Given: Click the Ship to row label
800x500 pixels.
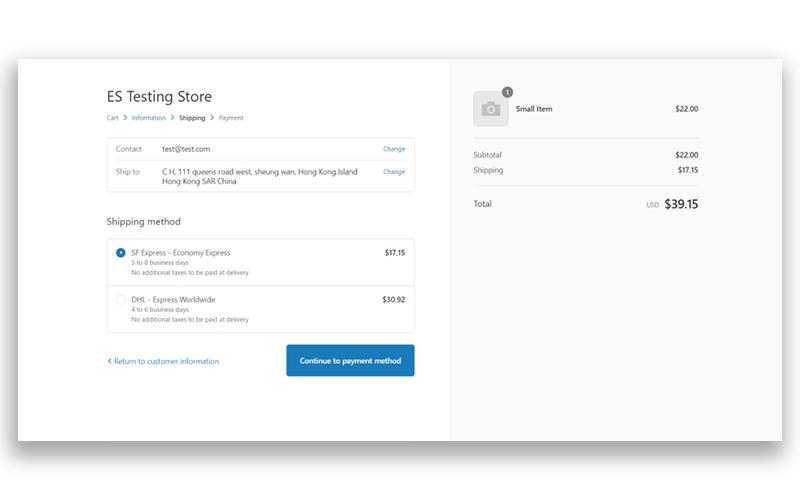Looking at the screenshot, I should tap(128, 172).
